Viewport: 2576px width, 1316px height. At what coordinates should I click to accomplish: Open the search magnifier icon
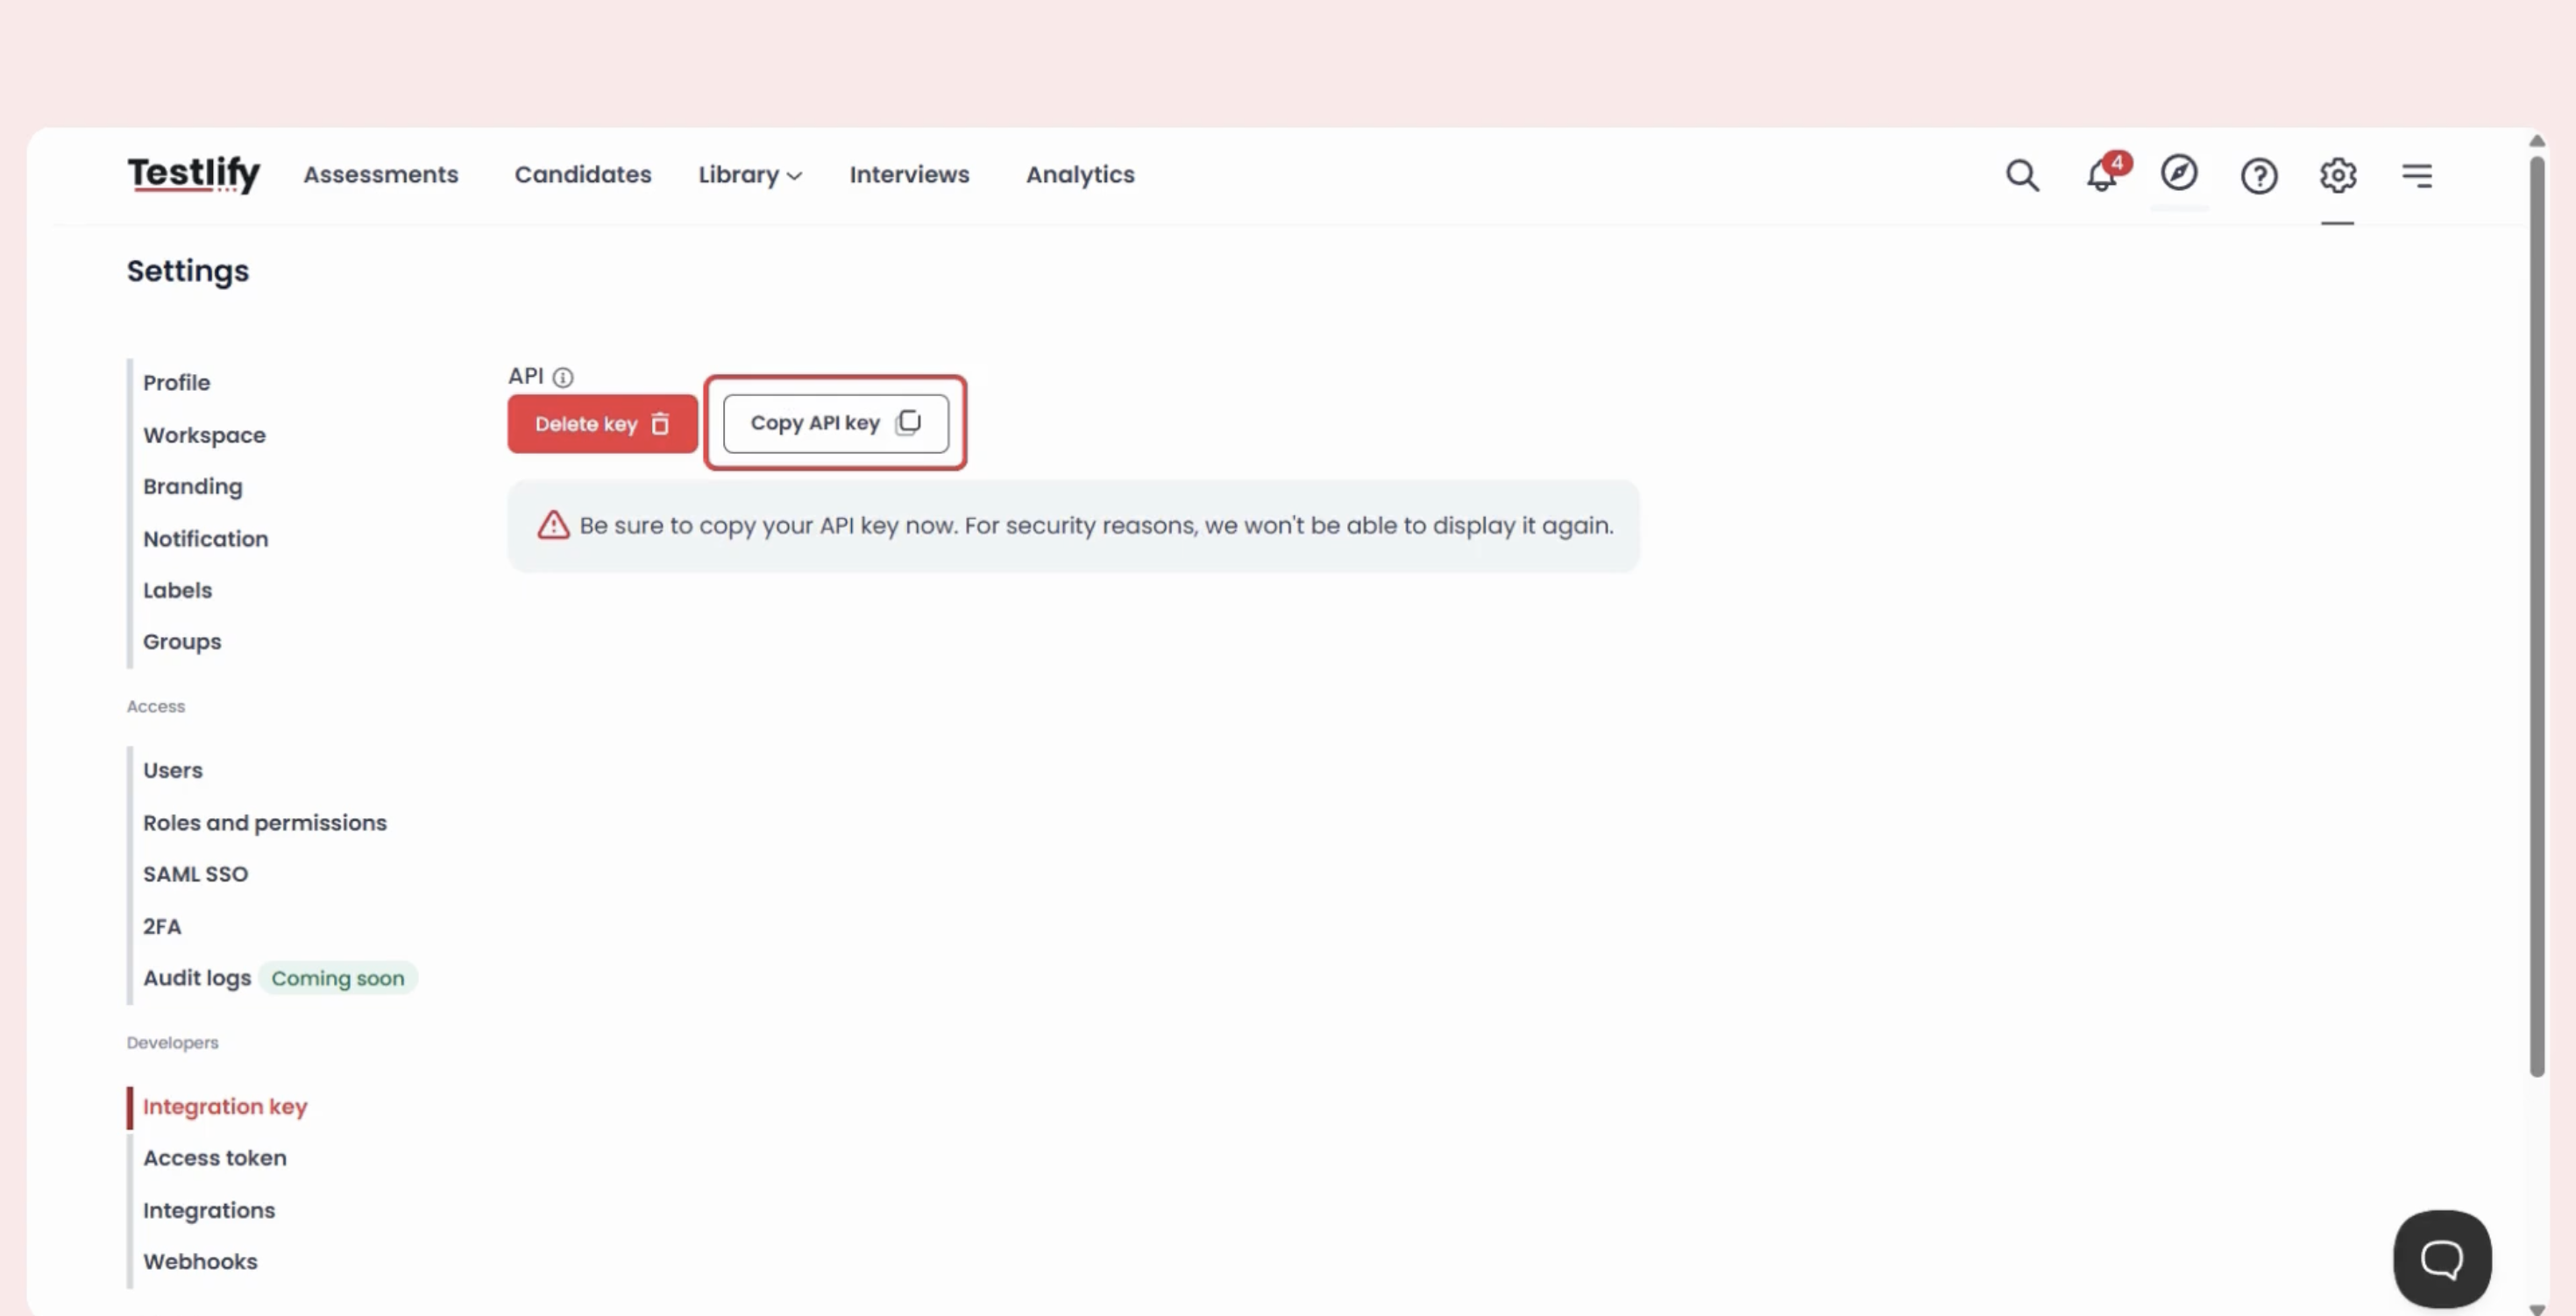pos(2021,175)
